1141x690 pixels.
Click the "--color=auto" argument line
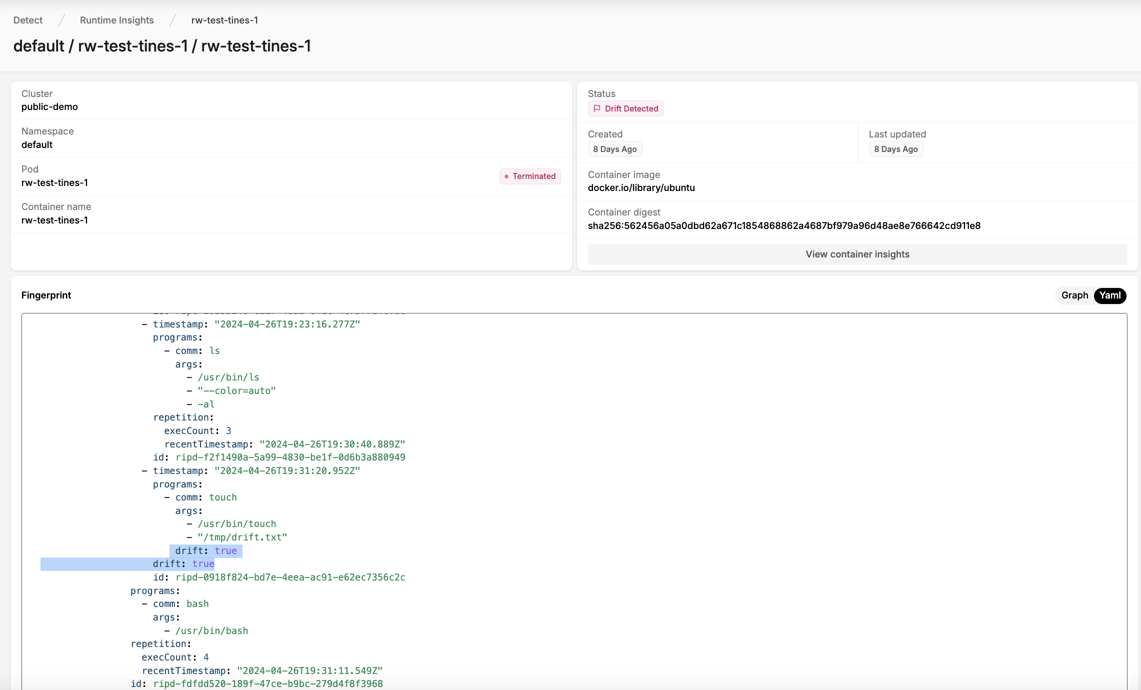point(231,391)
